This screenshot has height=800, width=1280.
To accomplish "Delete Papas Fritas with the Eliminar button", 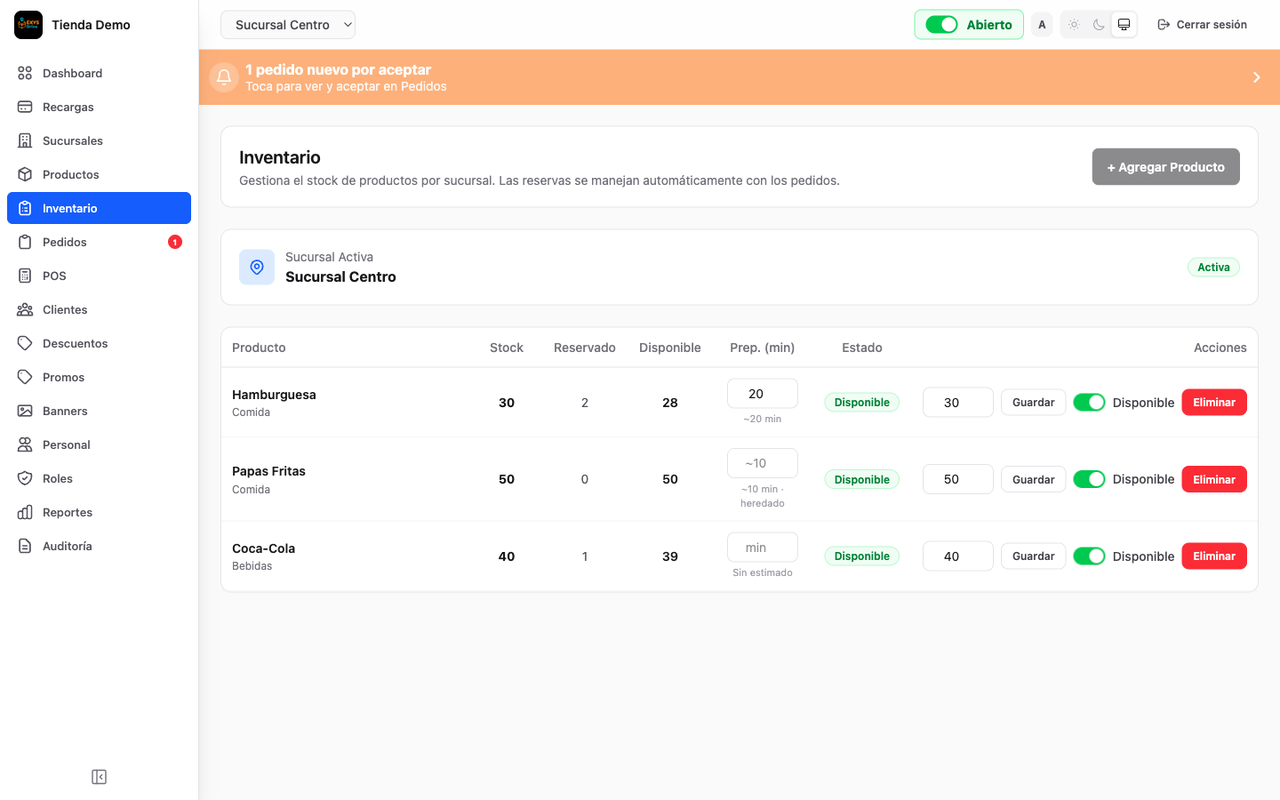I will point(1214,479).
